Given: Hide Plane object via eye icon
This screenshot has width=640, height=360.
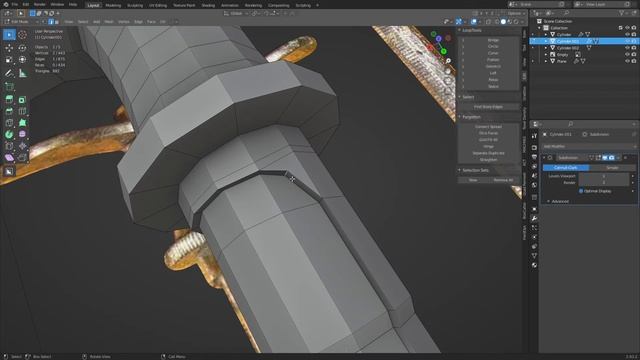Looking at the screenshot, I should [x=627, y=61].
